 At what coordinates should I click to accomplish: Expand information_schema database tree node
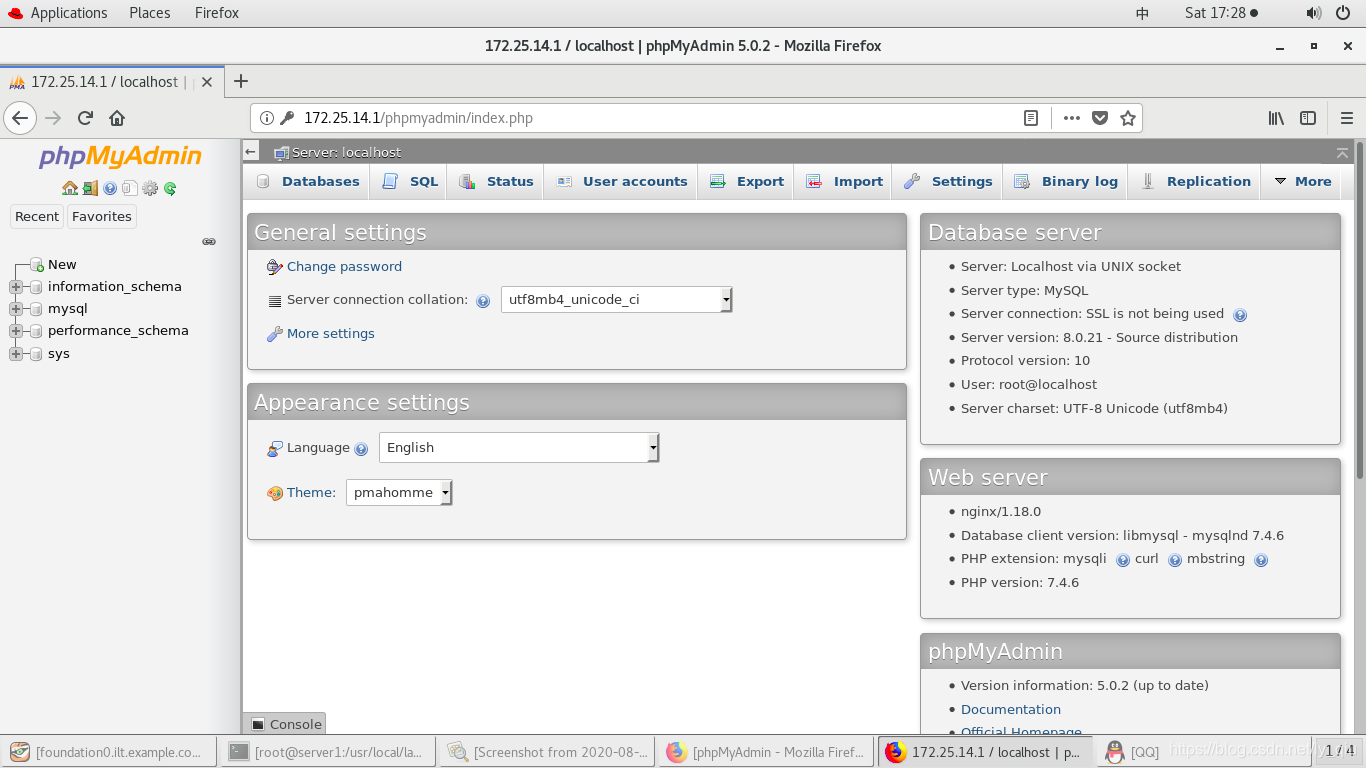click(x=15, y=287)
